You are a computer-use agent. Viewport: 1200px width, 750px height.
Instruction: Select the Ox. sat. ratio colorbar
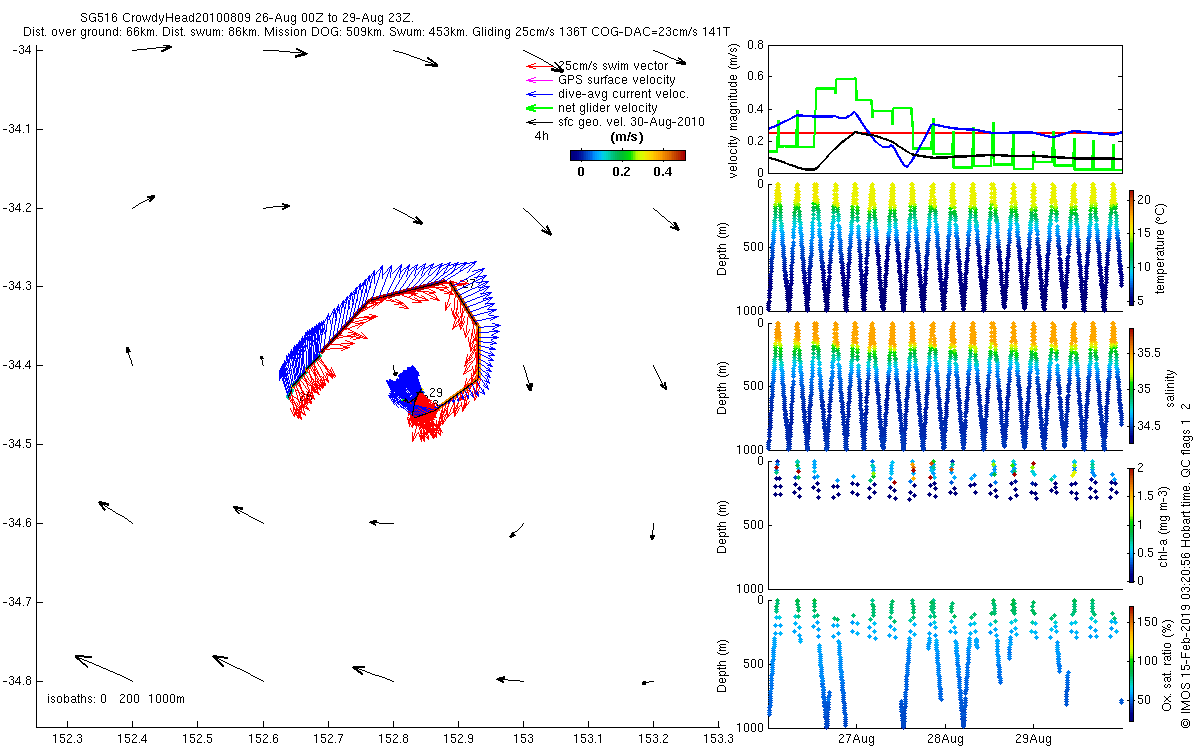click(1131, 662)
